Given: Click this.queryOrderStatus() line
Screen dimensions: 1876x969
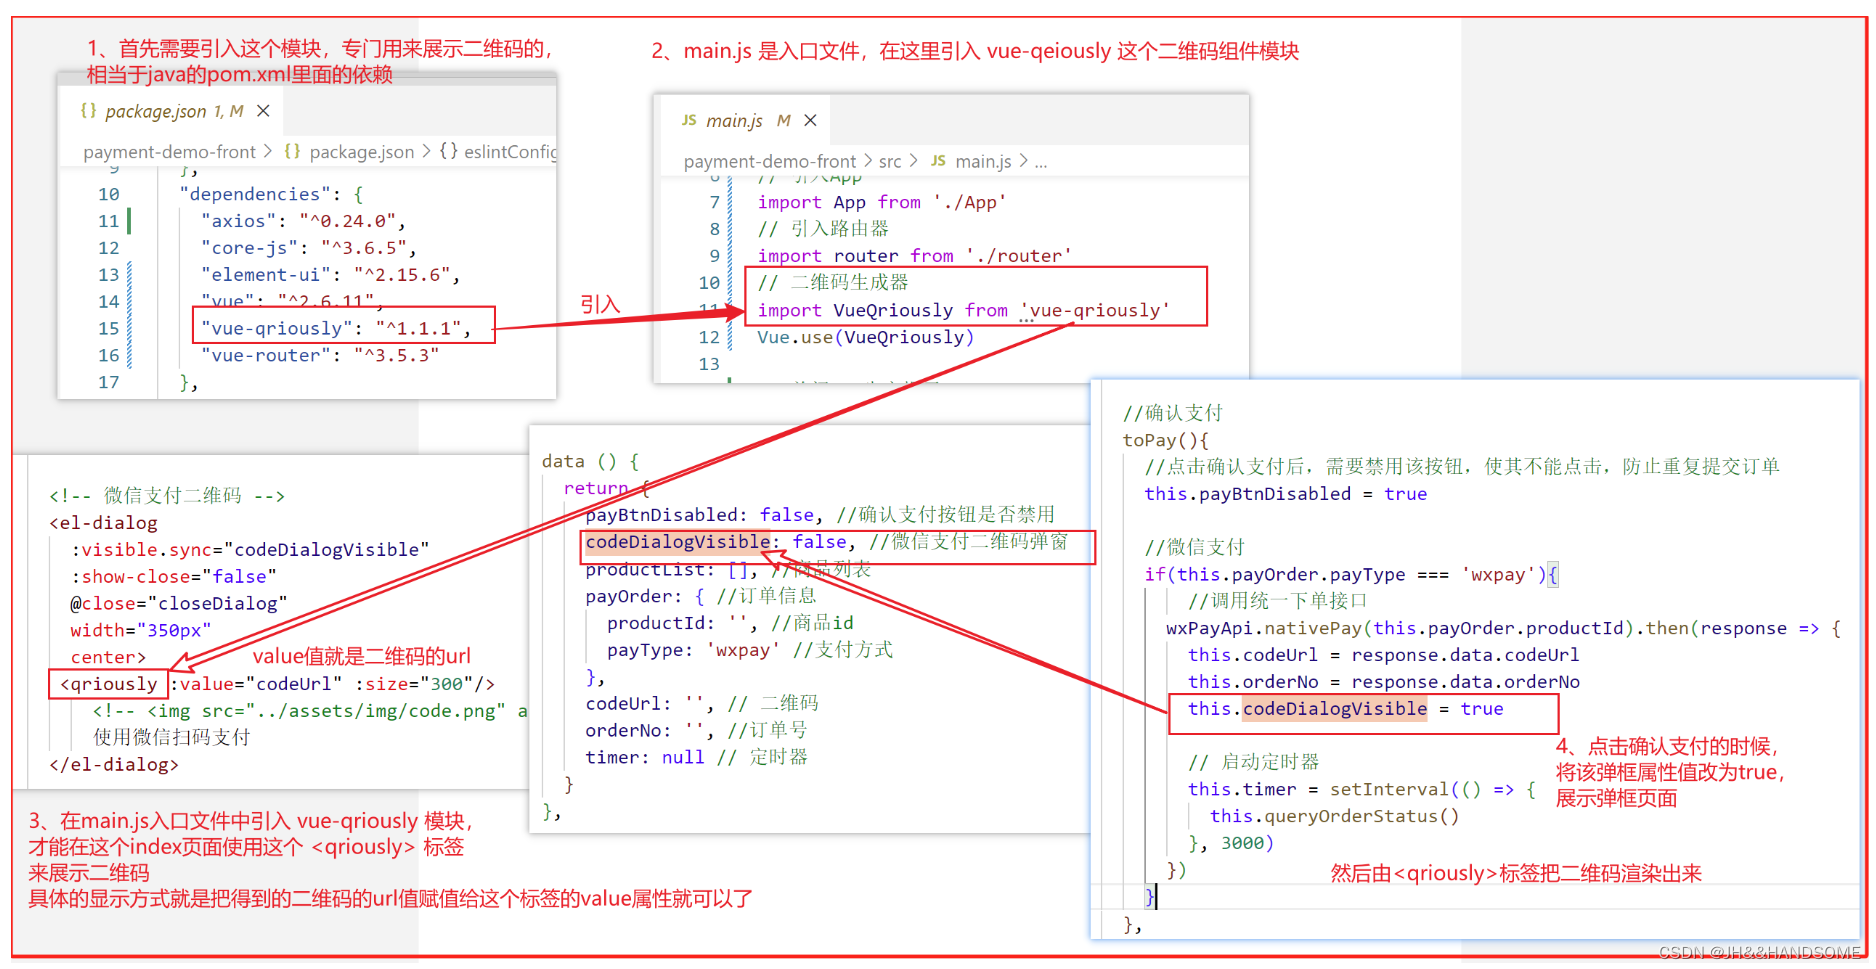Looking at the screenshot, I should coord(1334,817).
